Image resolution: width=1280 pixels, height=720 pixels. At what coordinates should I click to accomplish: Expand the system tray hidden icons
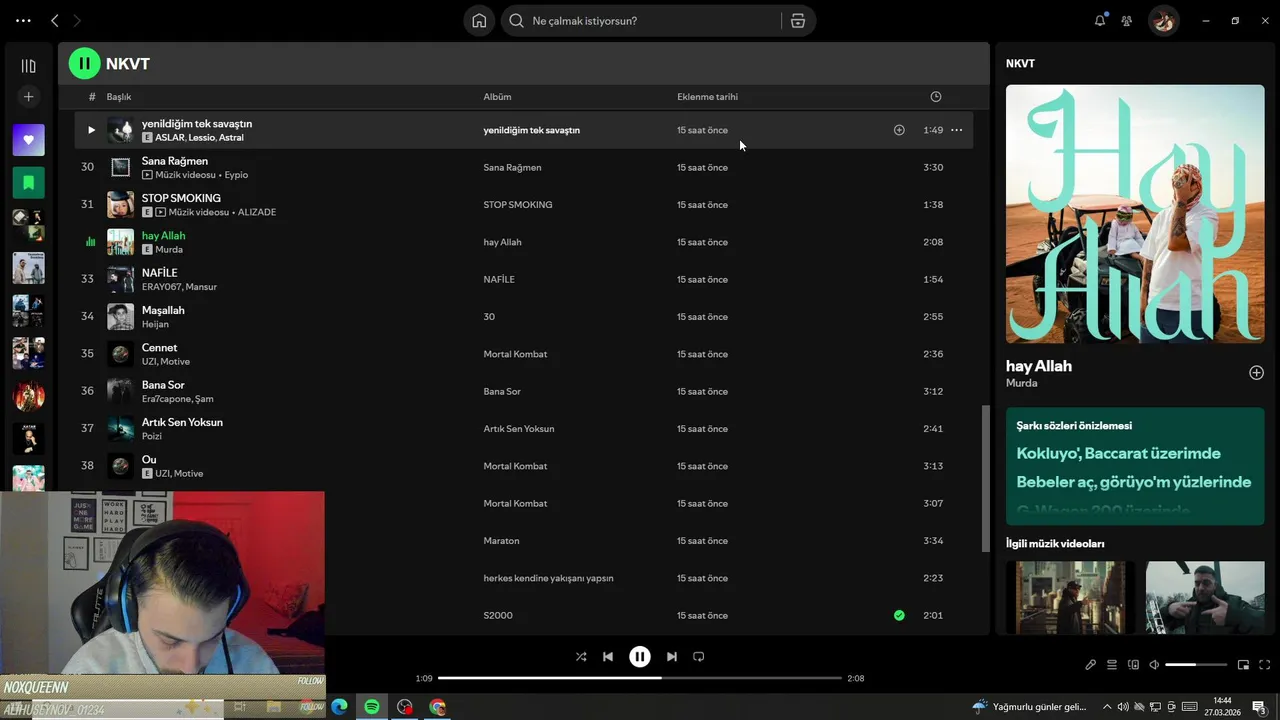point(1107,707)
